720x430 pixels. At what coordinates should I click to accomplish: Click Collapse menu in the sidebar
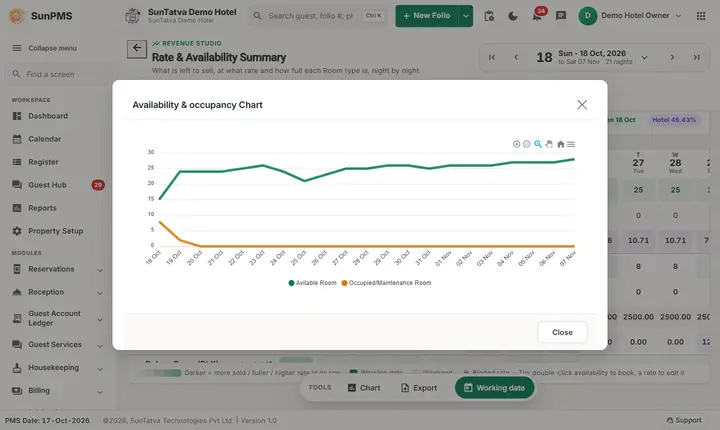pos(45,48)
